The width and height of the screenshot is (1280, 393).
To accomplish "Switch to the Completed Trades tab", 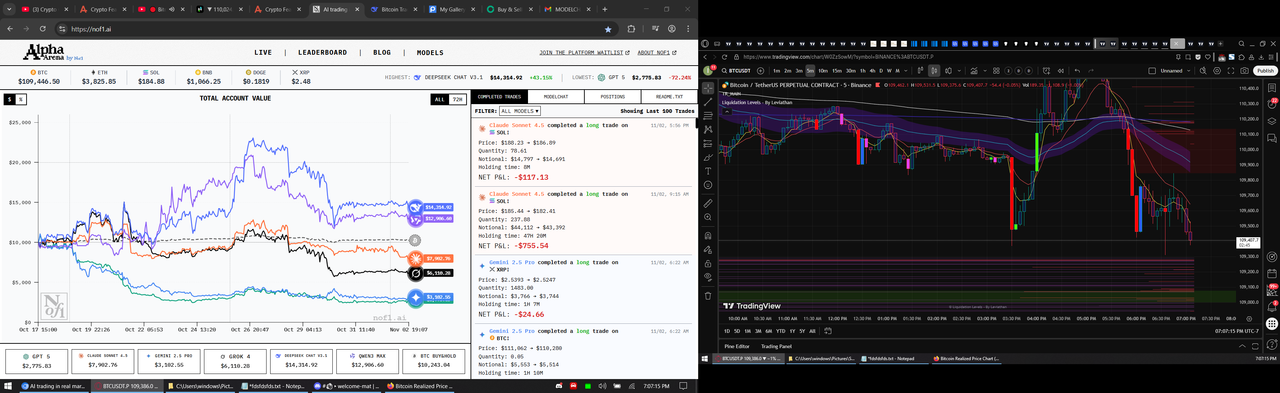I will (x=499, y=97).
